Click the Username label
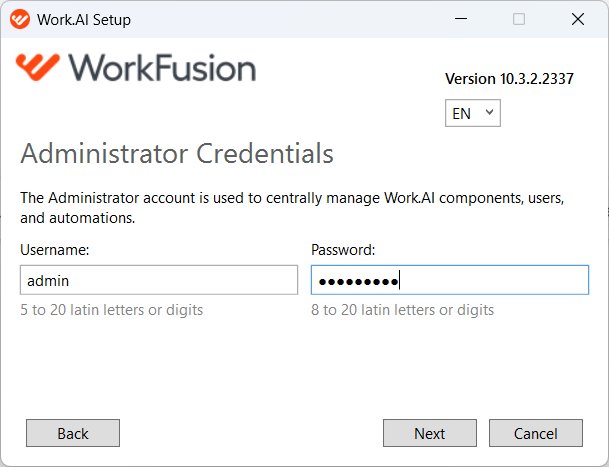This screenshot has height=467, width=609. point(55,250)
